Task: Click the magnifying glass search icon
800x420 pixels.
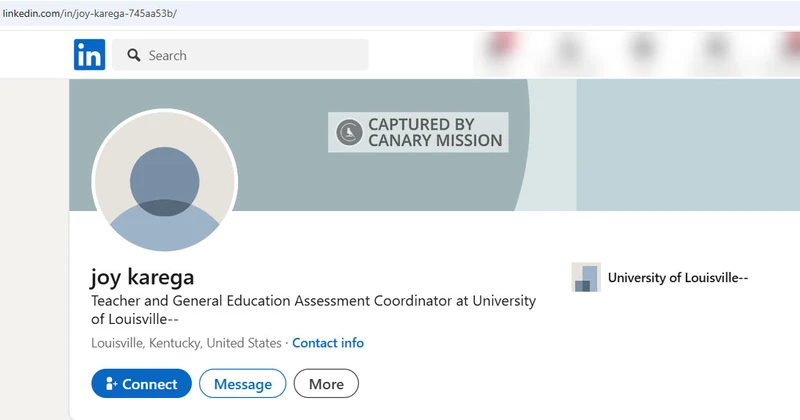Action: tap(134, 55)
